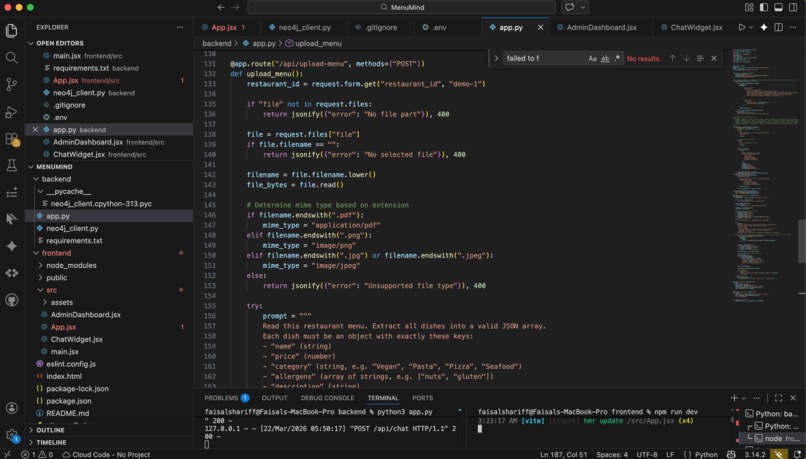Open the Source Control view
Viewport: 806px width, 459px height.
(11, 85)
